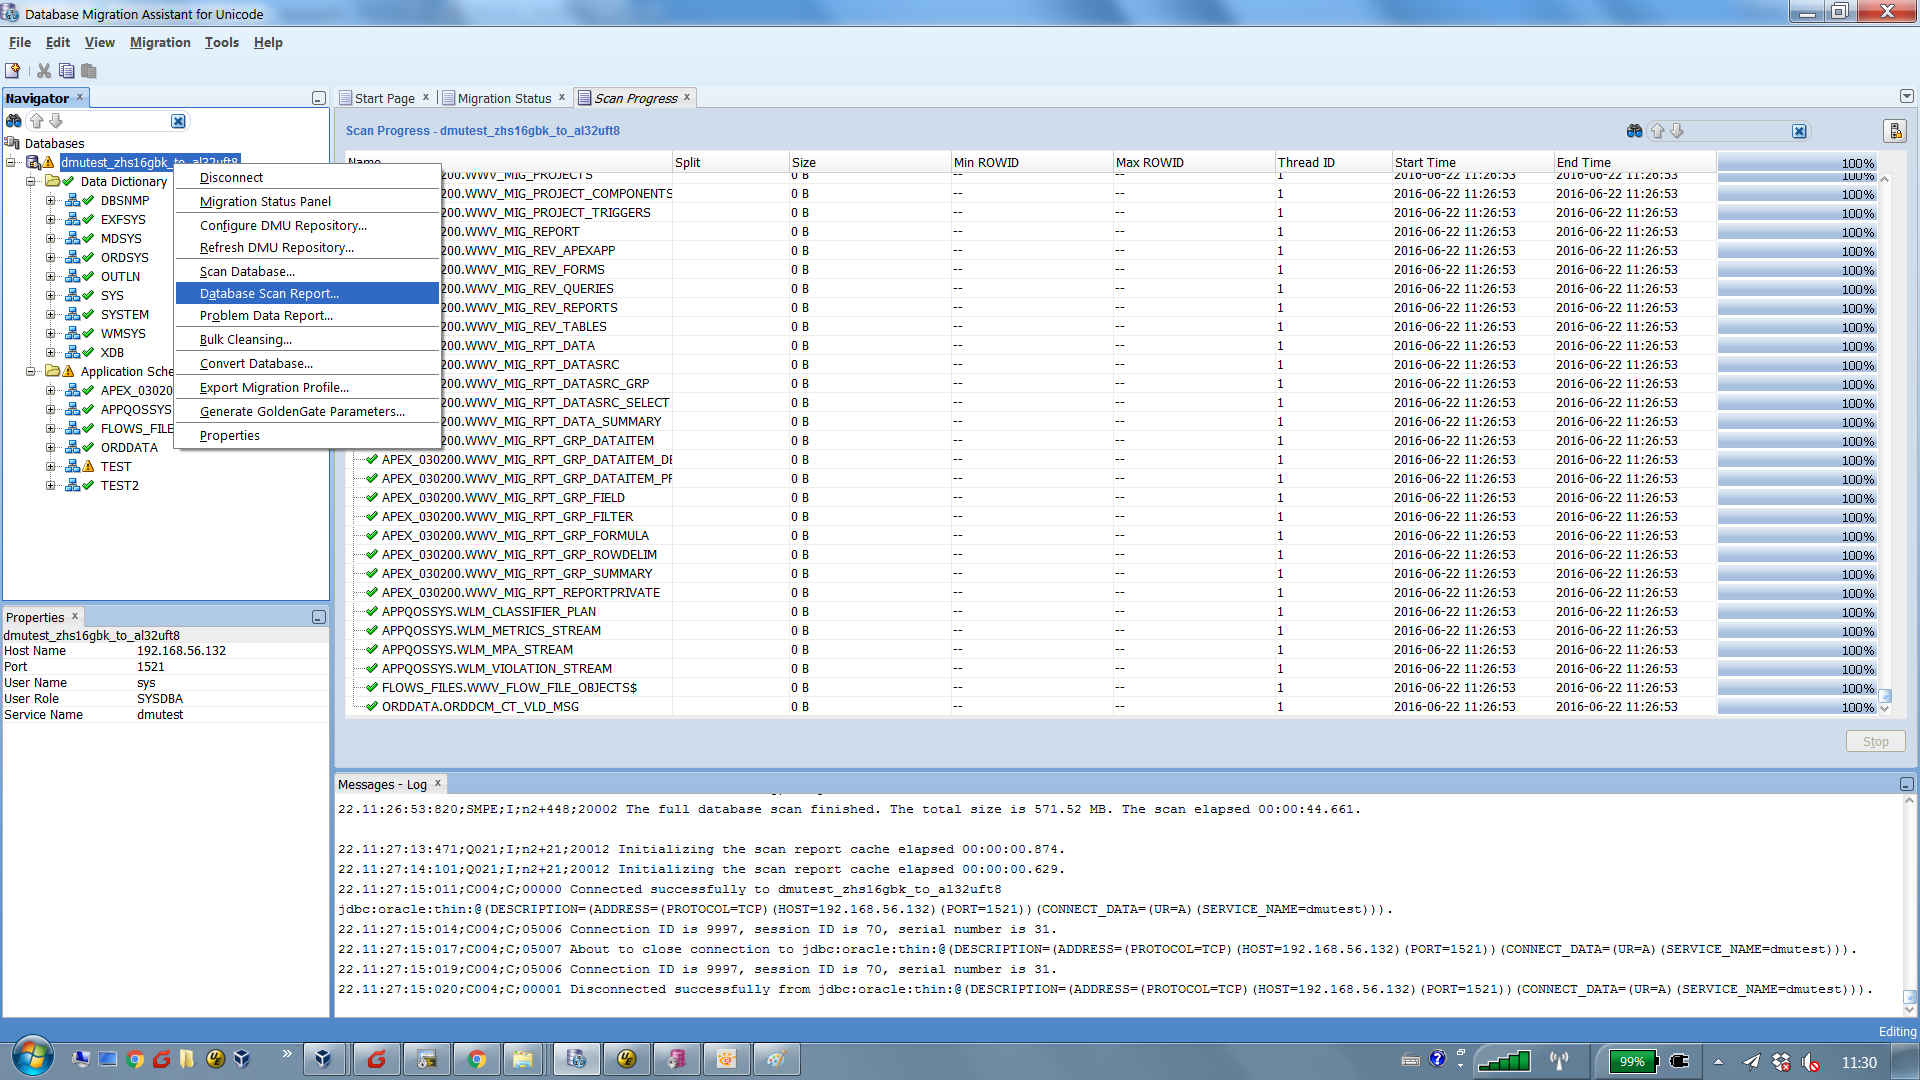Viewport: 1920px width, 1080px height.
Task: Choose Generate GoldenGate Parameters item
Action: click(x=307, y=411)
